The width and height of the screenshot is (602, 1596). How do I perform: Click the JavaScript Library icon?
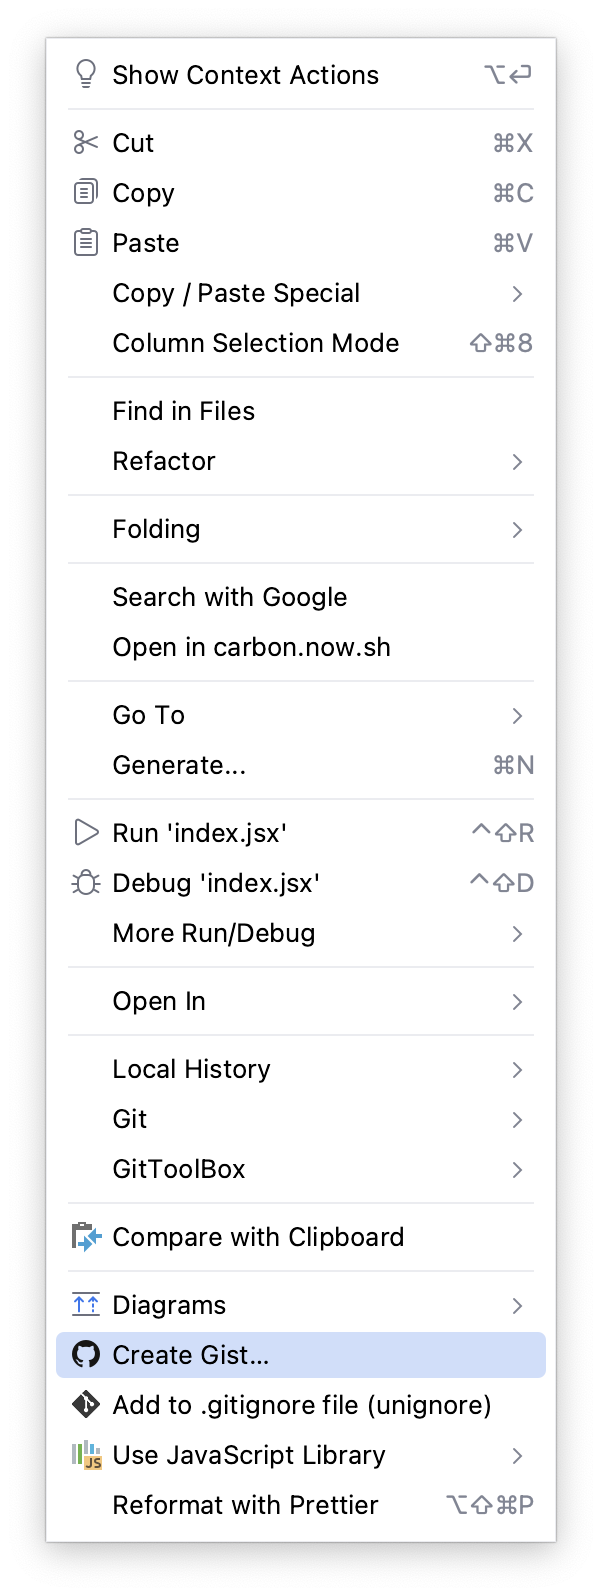86,1454
